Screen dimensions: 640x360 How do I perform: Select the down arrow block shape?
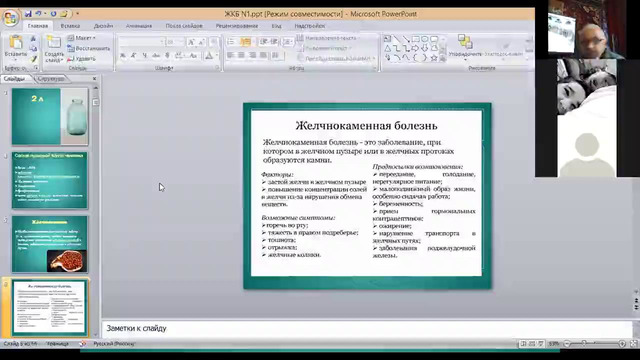point(425,49)
